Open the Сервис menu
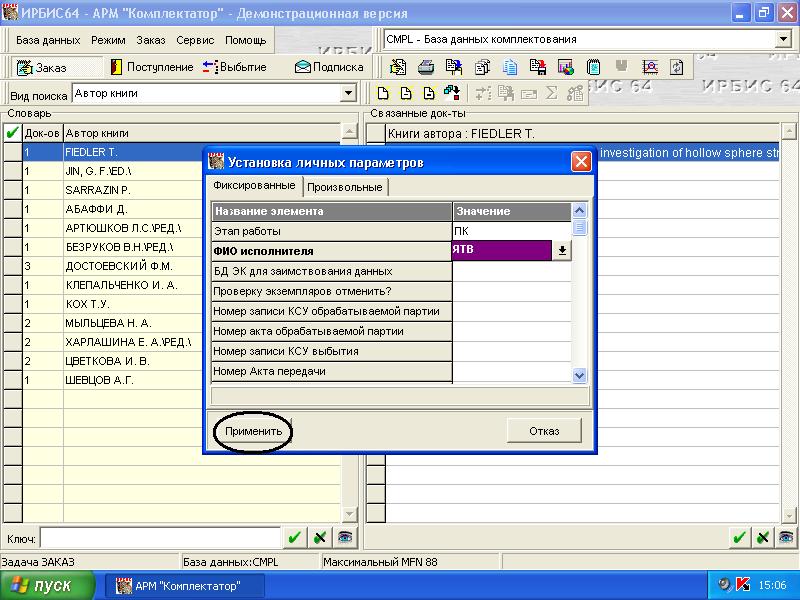Image resolution: width=800 pixels, height=600 pixels. (195, 40)
